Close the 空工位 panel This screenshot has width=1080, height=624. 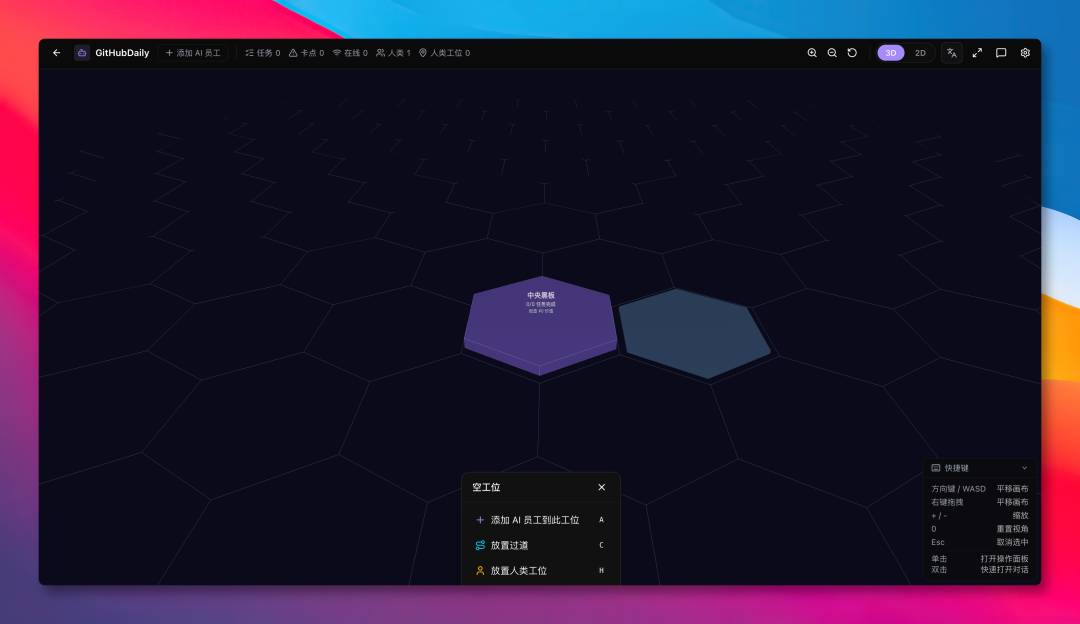[x=601, y=487]
